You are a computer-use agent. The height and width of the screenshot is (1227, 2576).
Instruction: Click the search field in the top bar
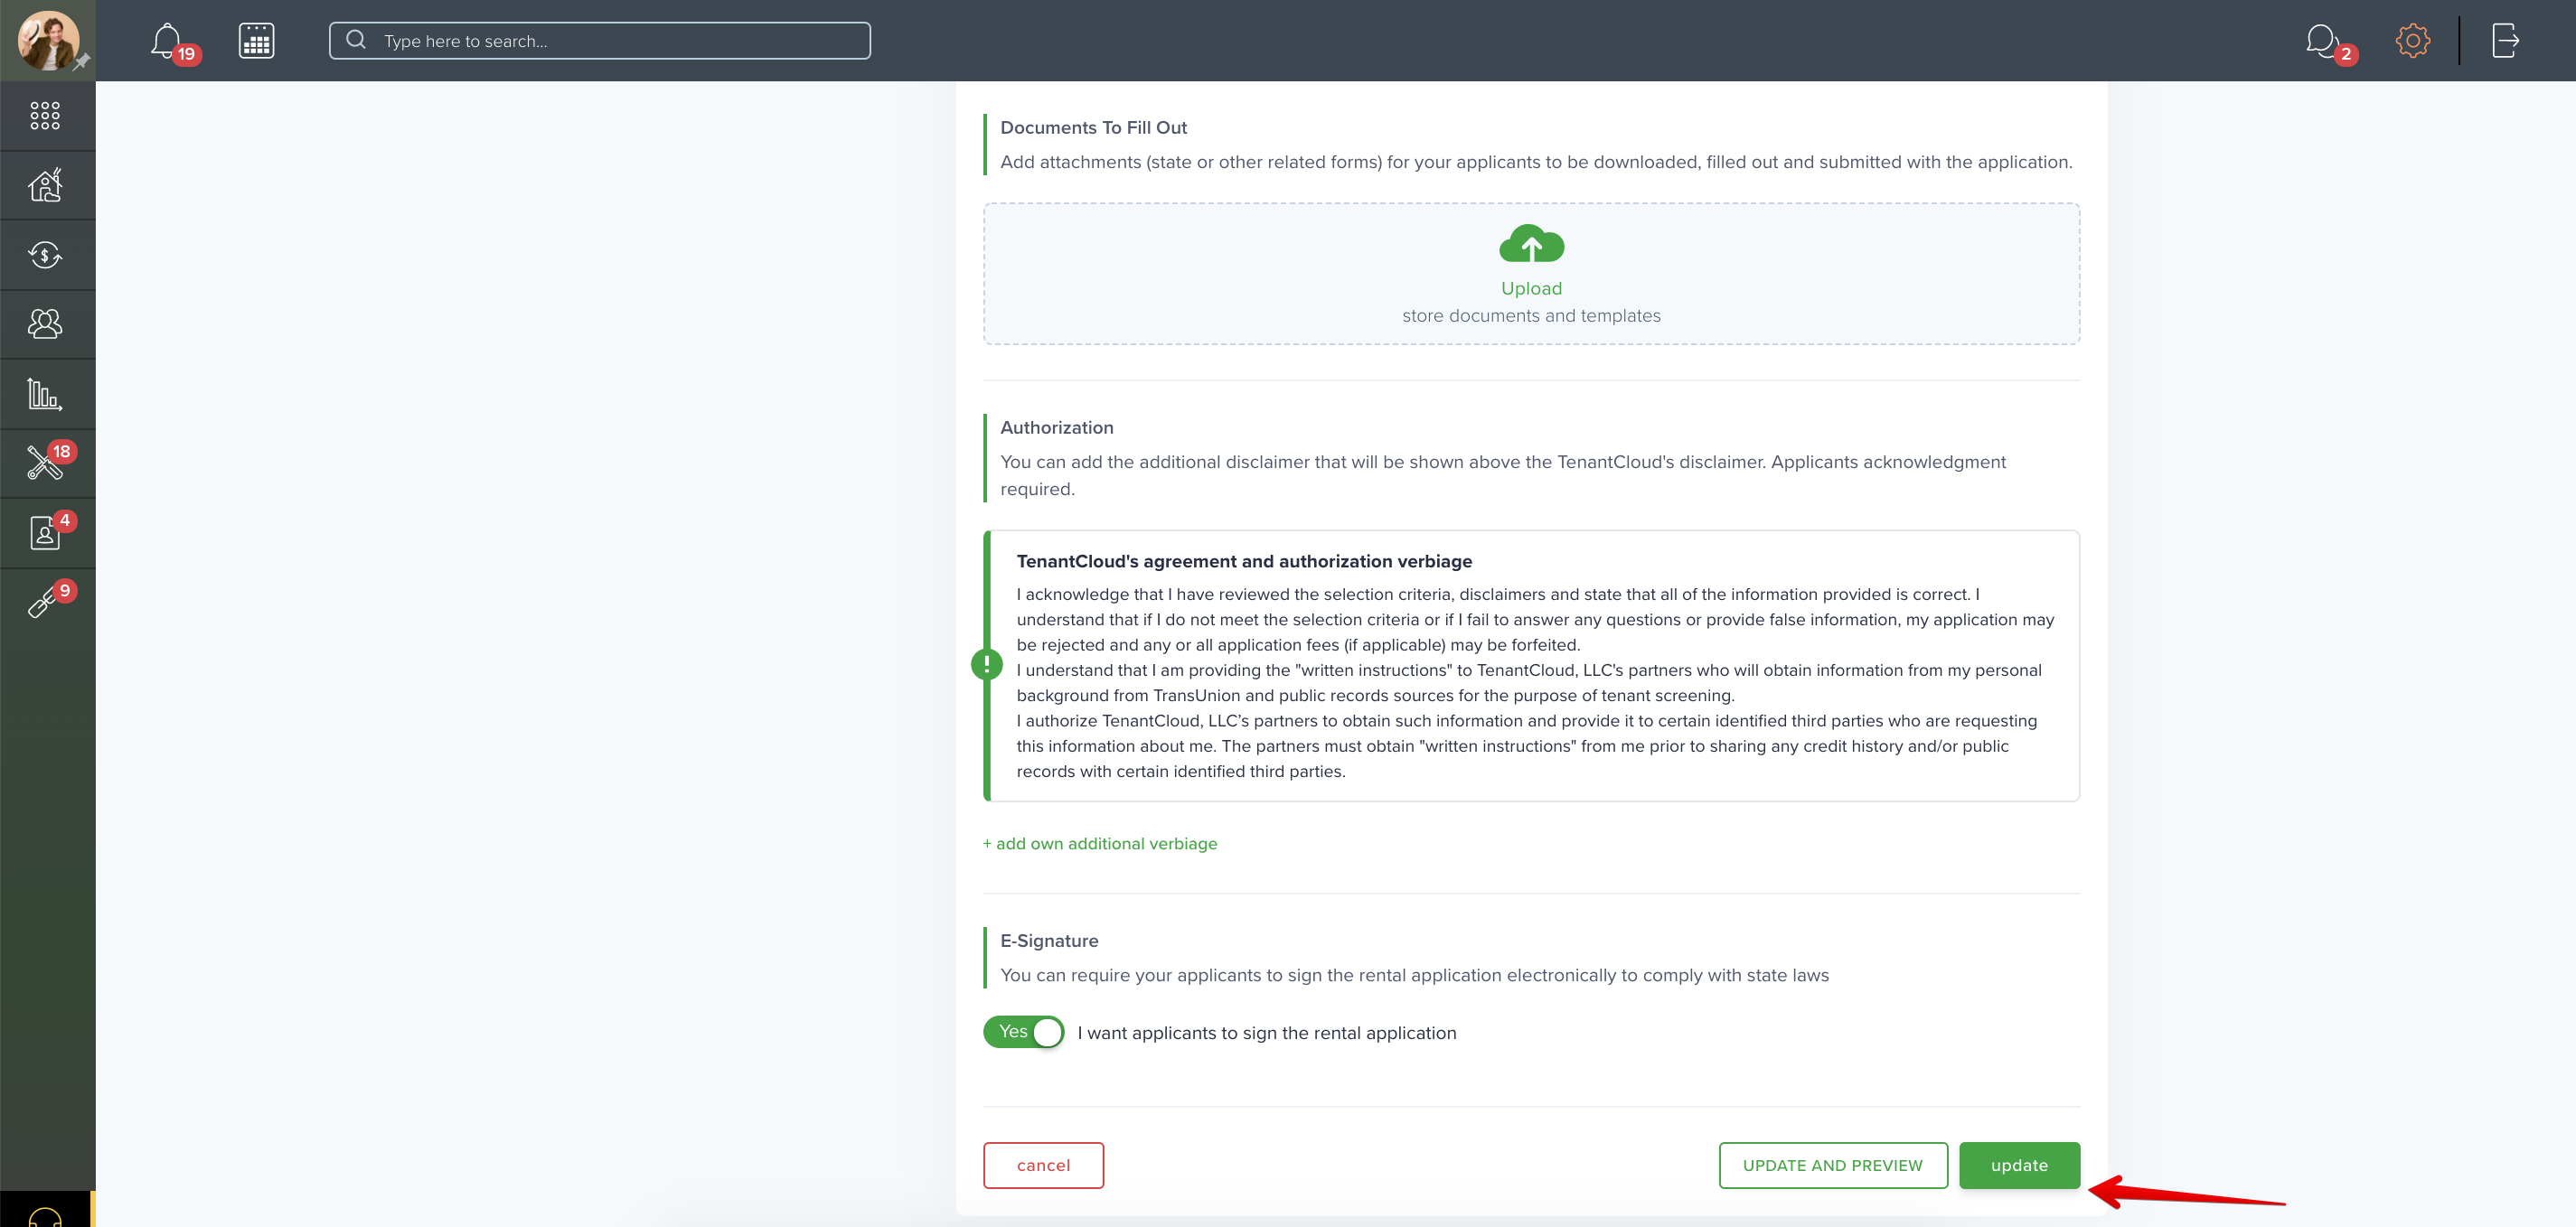click(x=599, y=41)
